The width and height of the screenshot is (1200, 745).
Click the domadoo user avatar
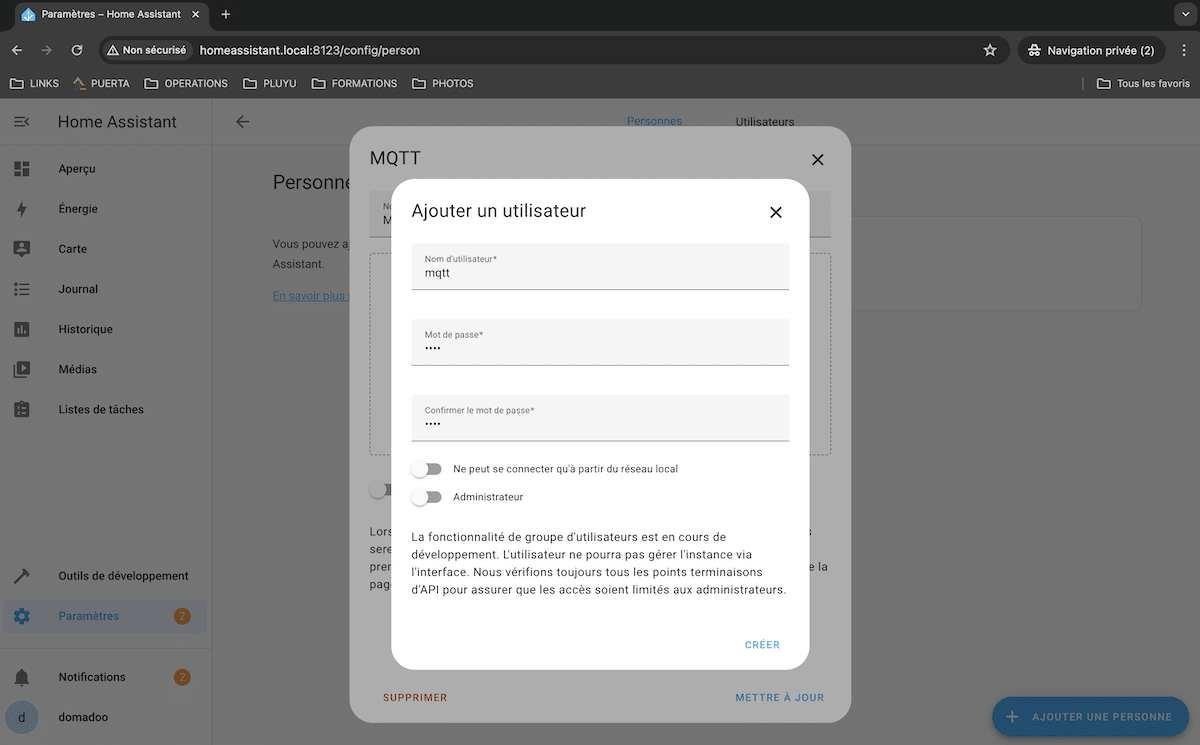coord(22,717)
